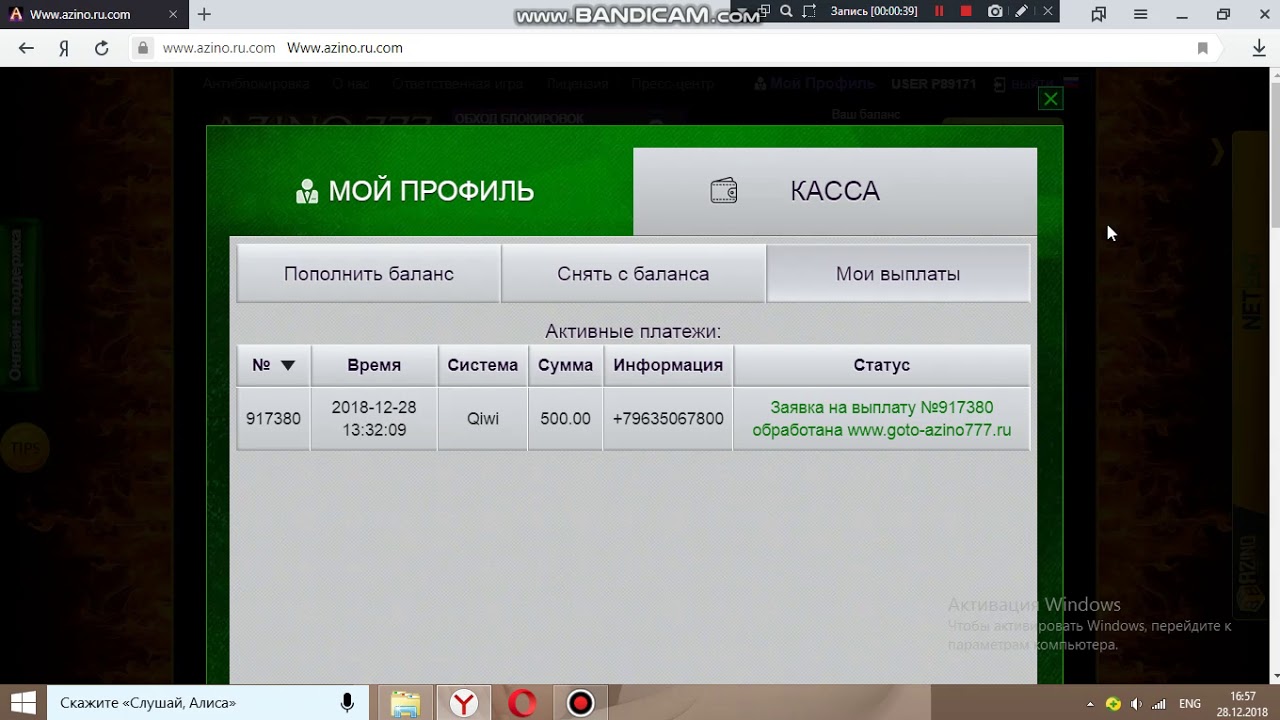Click the Bandicam region select icon
This screenshot has width=1280, height=720.
click(809, 11)
